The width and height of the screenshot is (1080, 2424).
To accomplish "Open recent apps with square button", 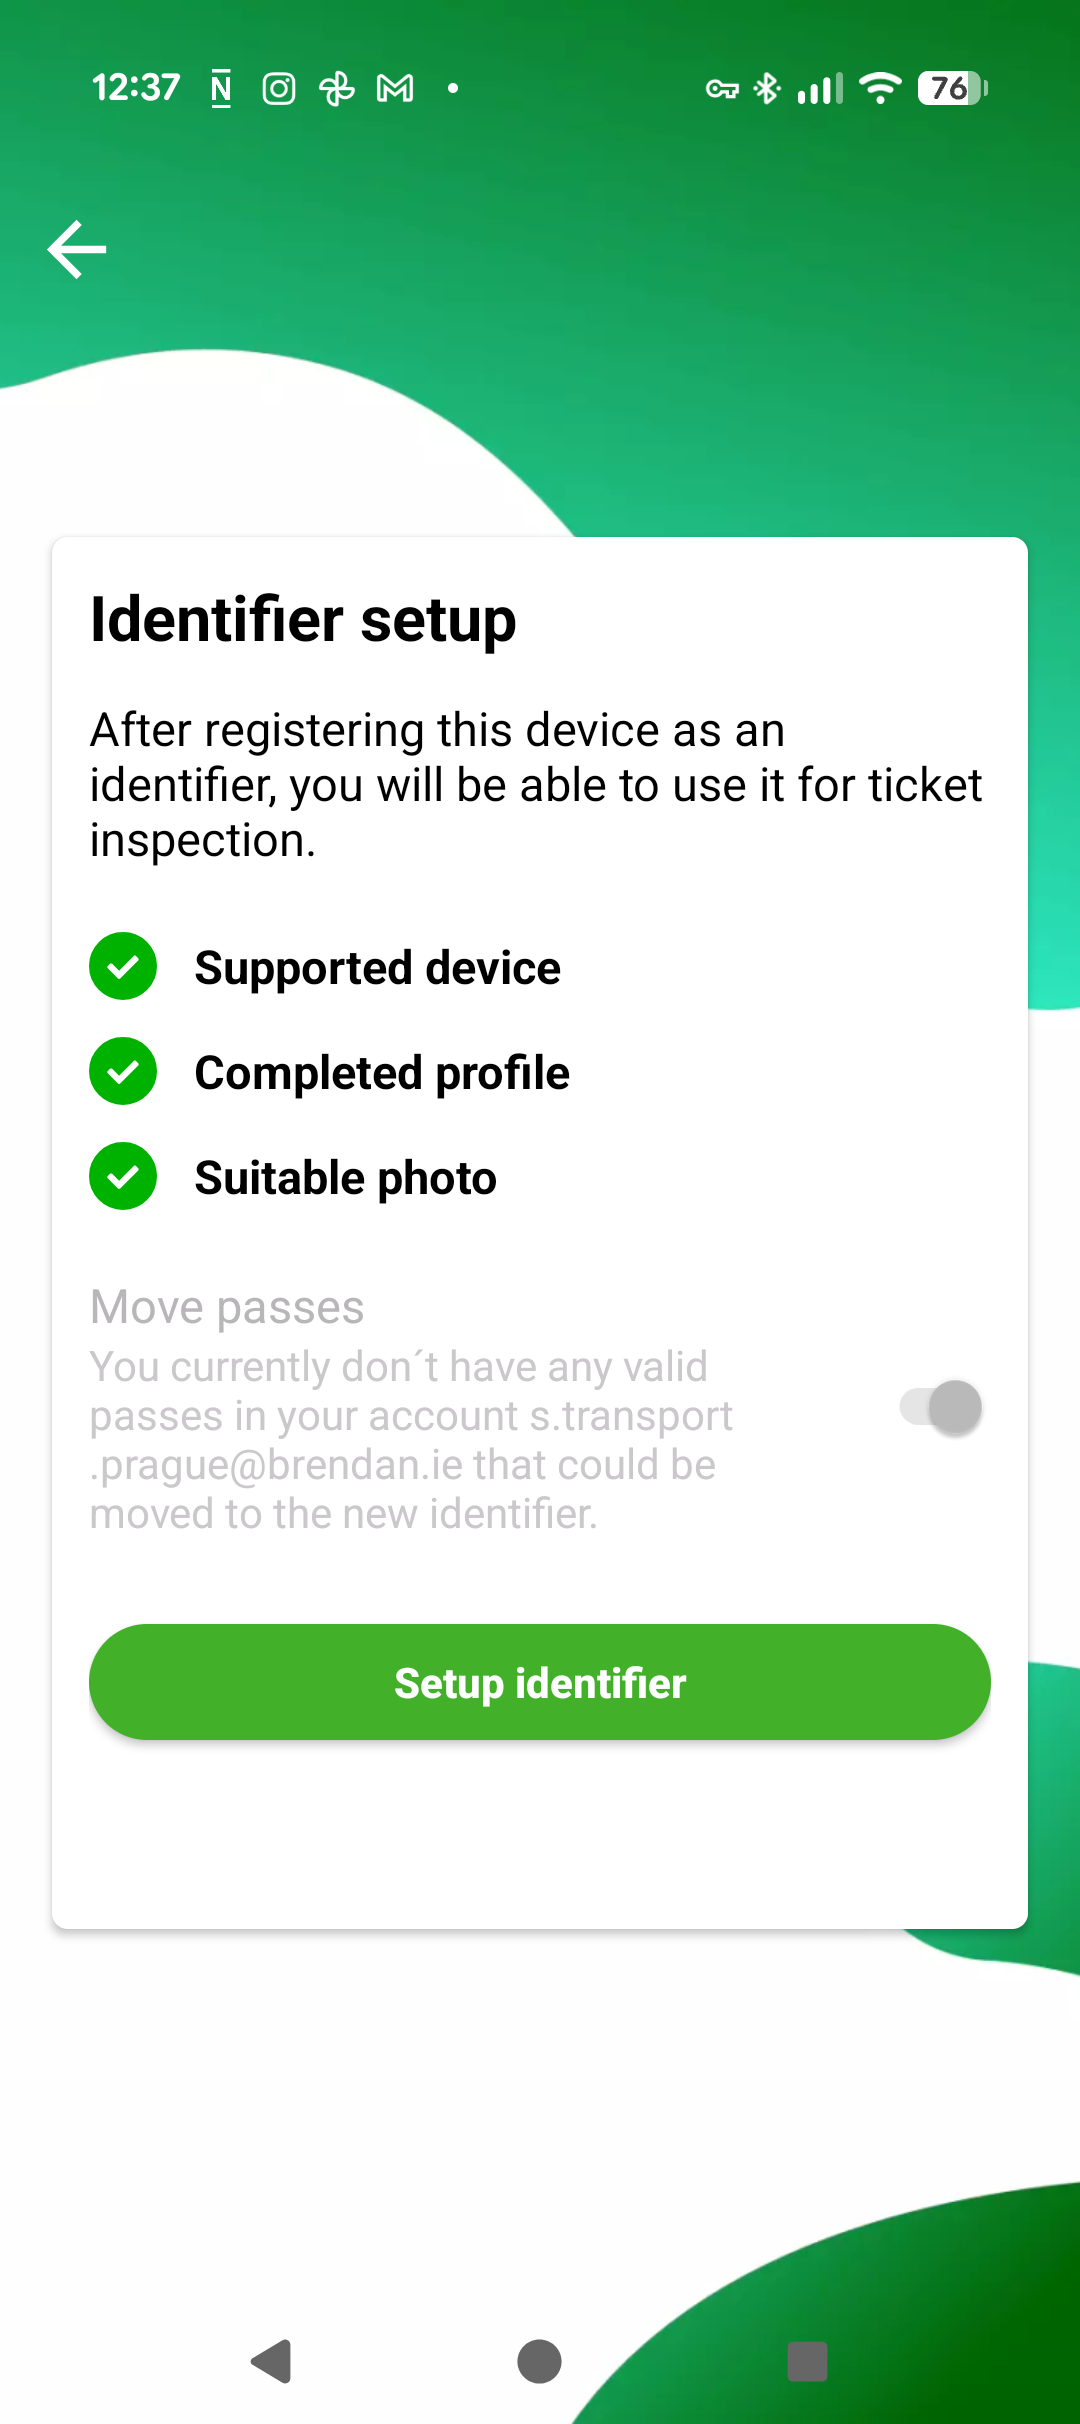I will click(x=807, y=2361).
